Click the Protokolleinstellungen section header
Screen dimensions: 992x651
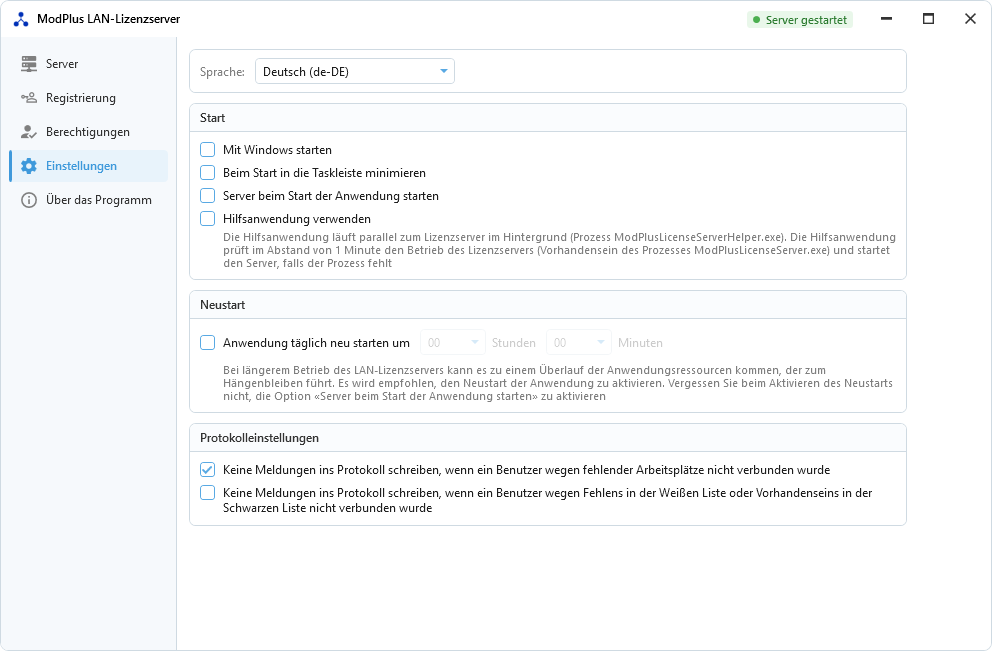pyautogui.click(x=548, y=438)
